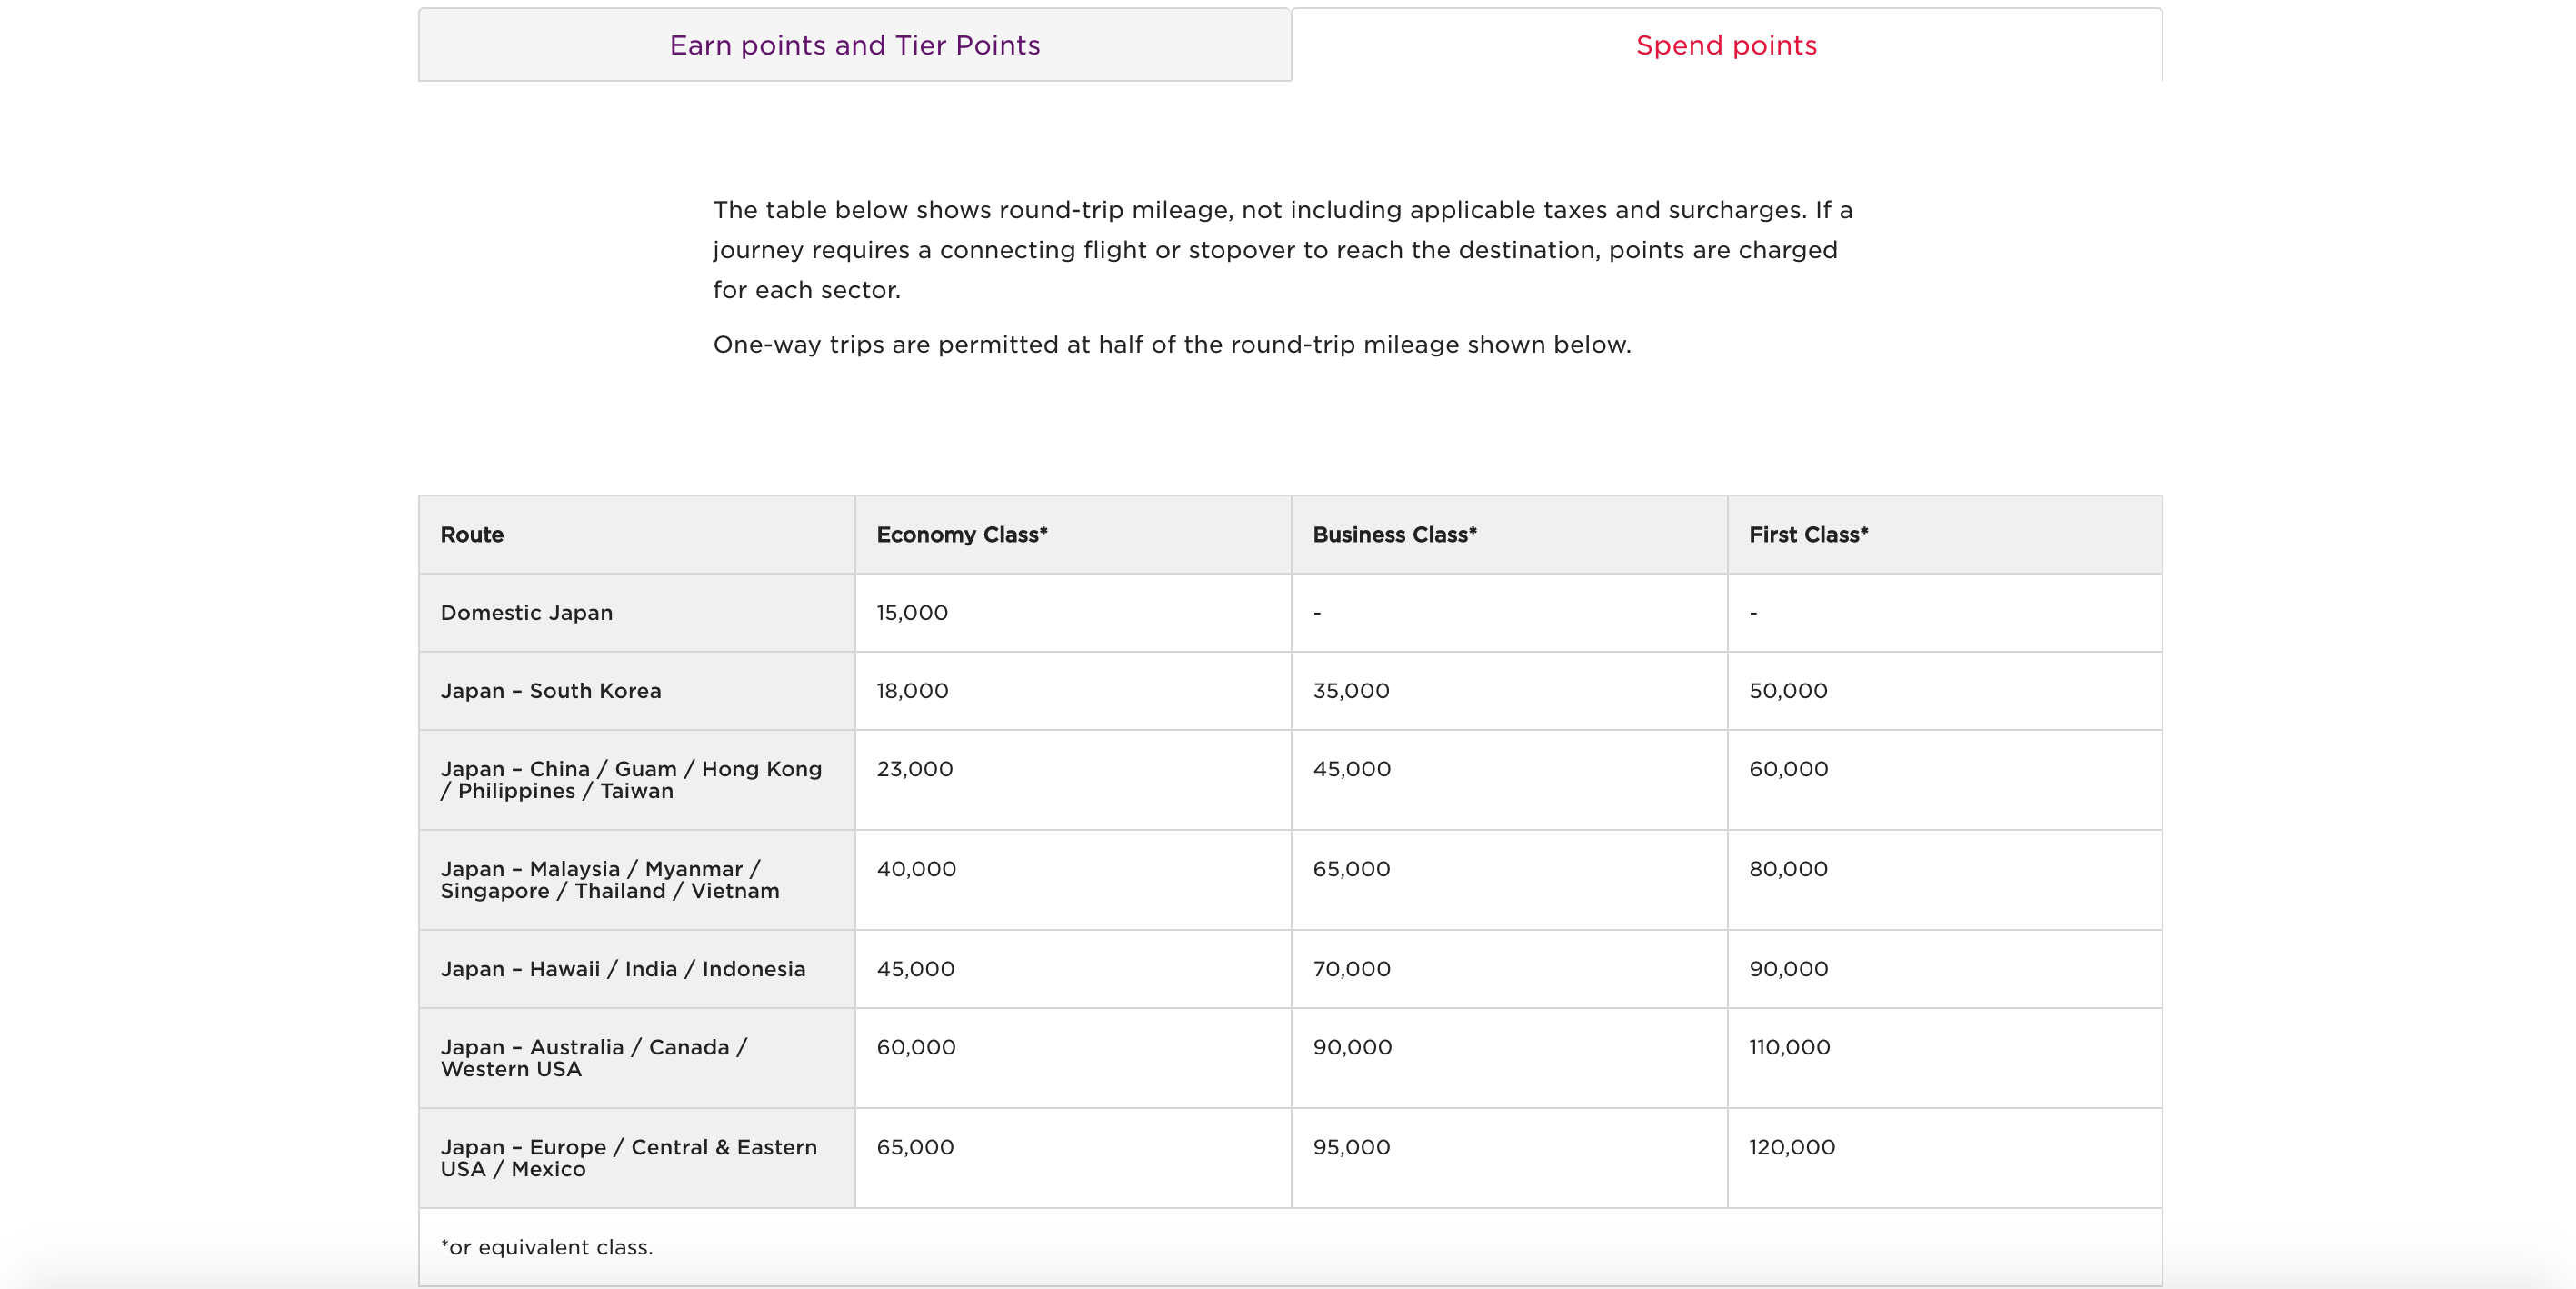Click 35,000 business points for South Korea
This screenshot has height=1289, width=2576.
coord(1350,690)
